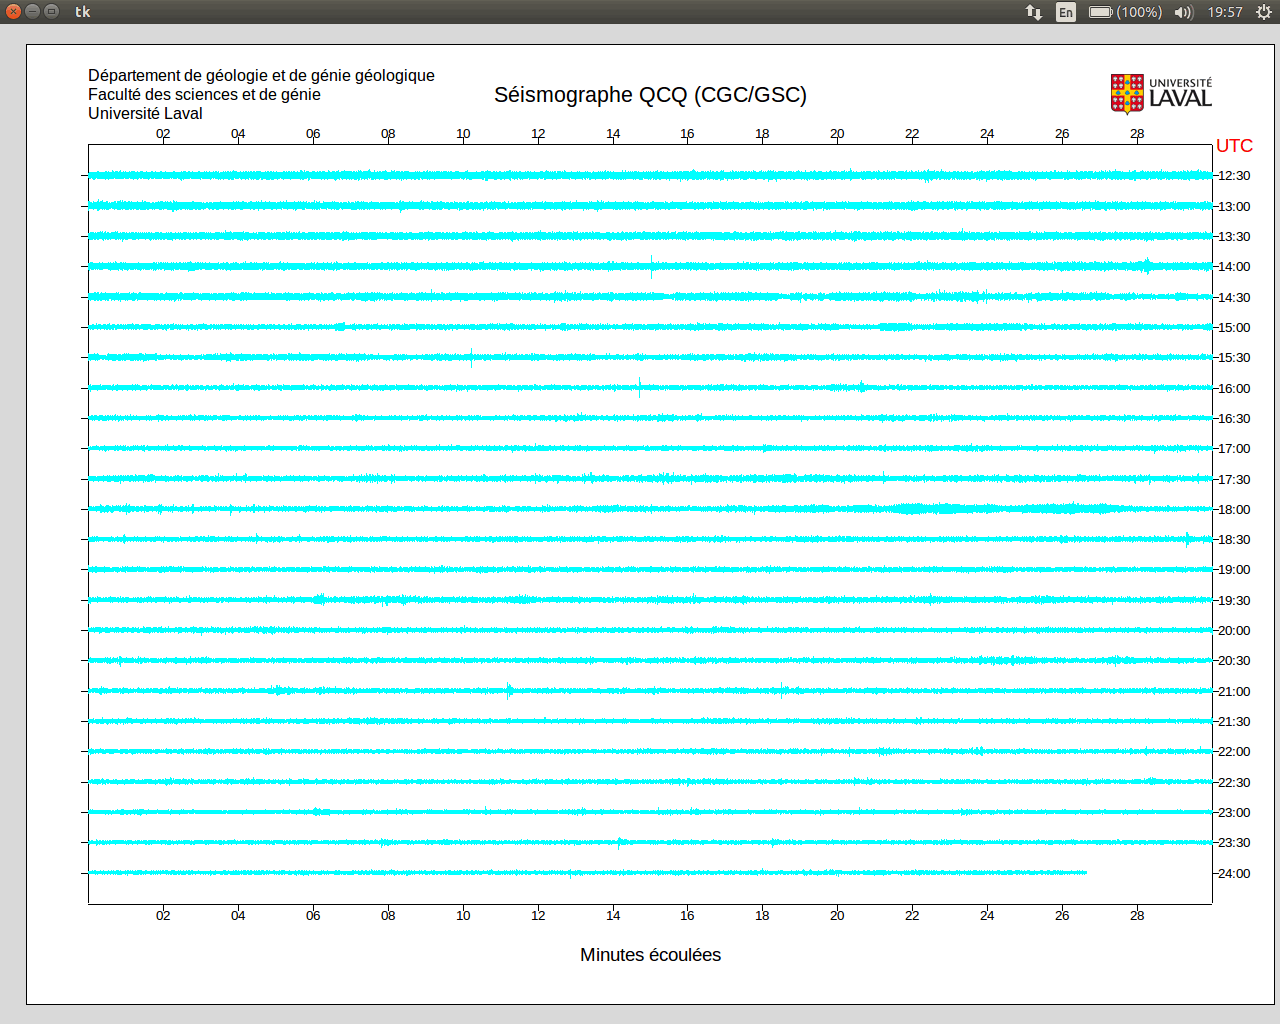Open the network connections indicator
Viewport: 1280px width, 1024px height.
tap(1034, 12)
